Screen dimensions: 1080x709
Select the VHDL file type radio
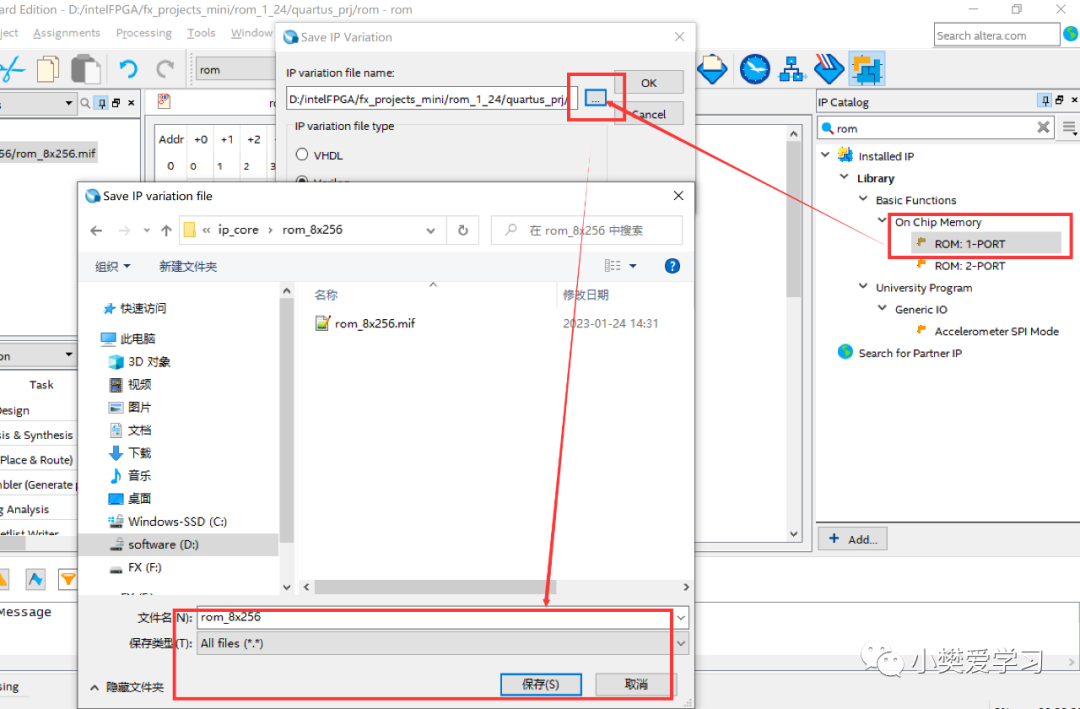(302, 155)
